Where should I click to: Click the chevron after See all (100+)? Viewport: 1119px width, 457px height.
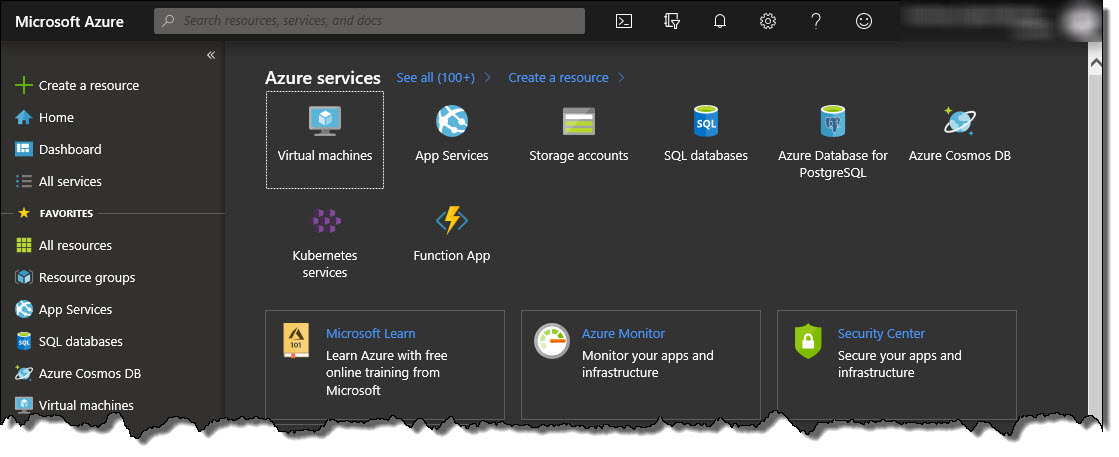[x=488, y=78]
